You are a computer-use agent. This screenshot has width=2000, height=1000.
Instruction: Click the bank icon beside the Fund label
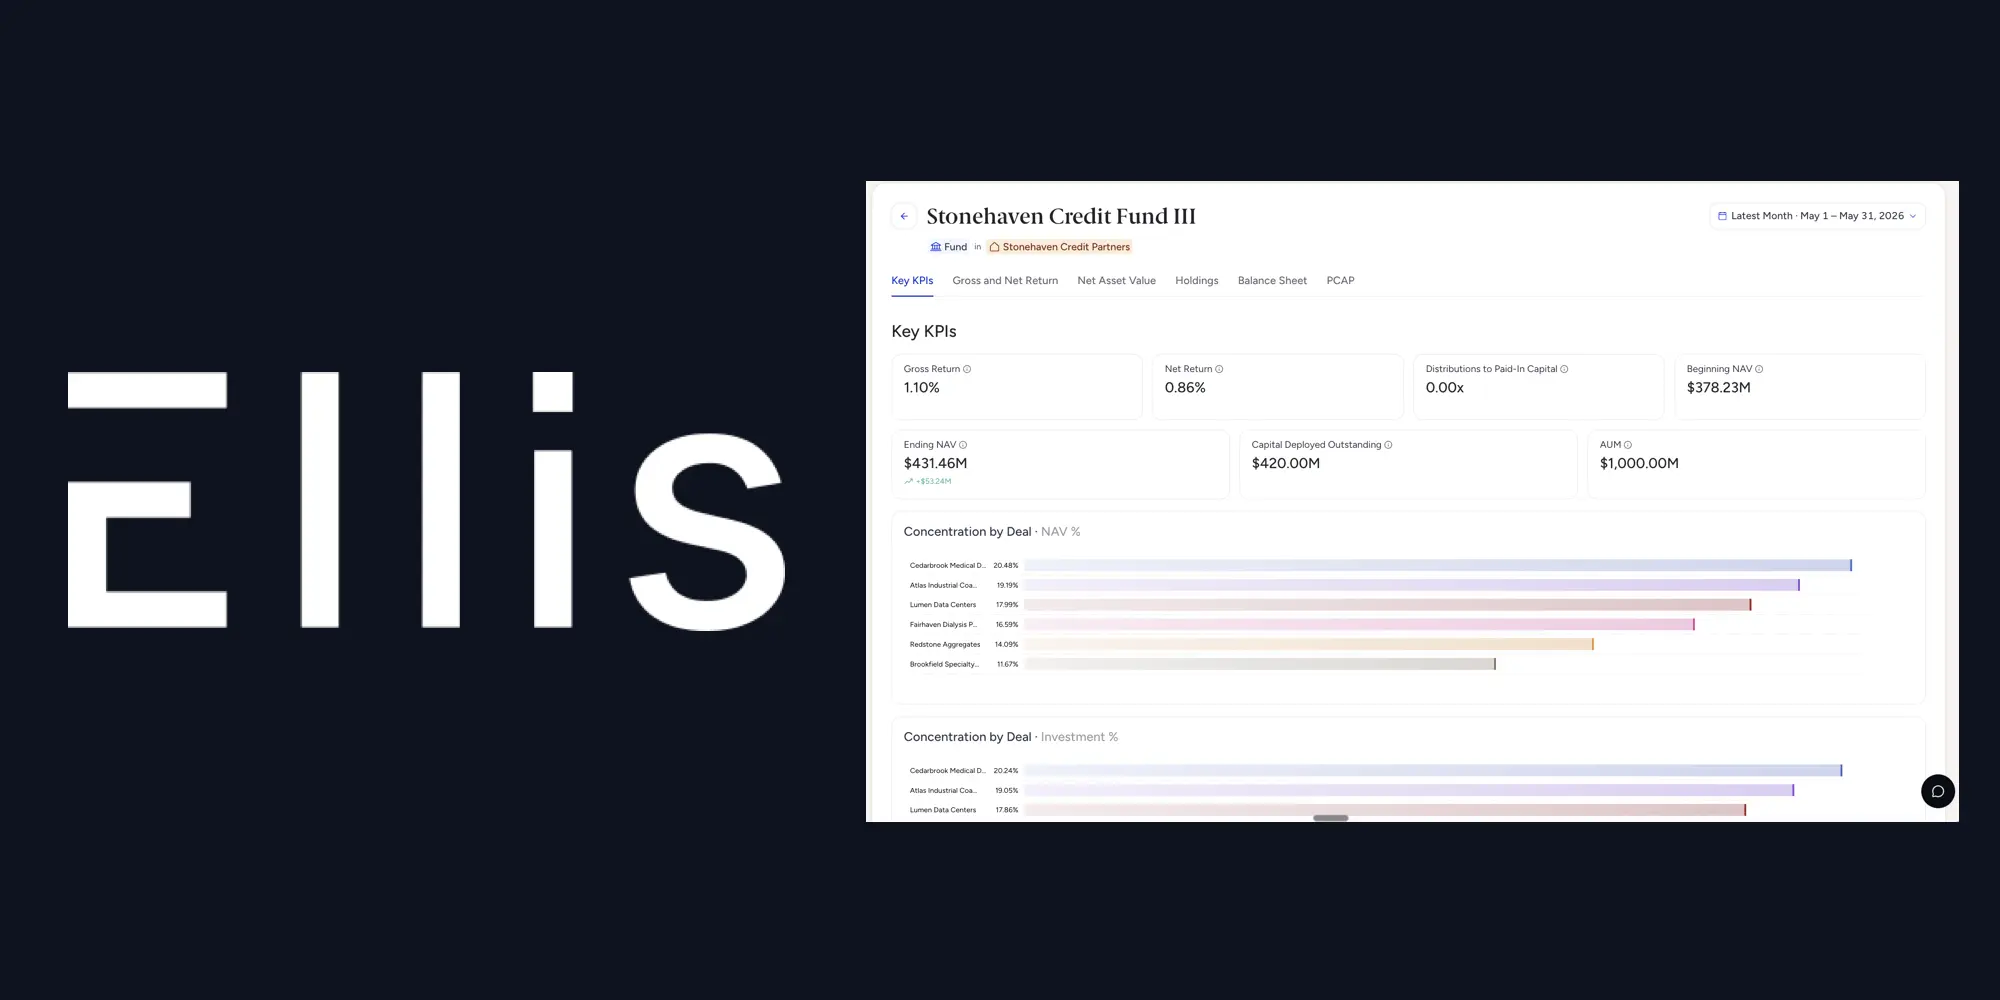(x=936, y=247)
